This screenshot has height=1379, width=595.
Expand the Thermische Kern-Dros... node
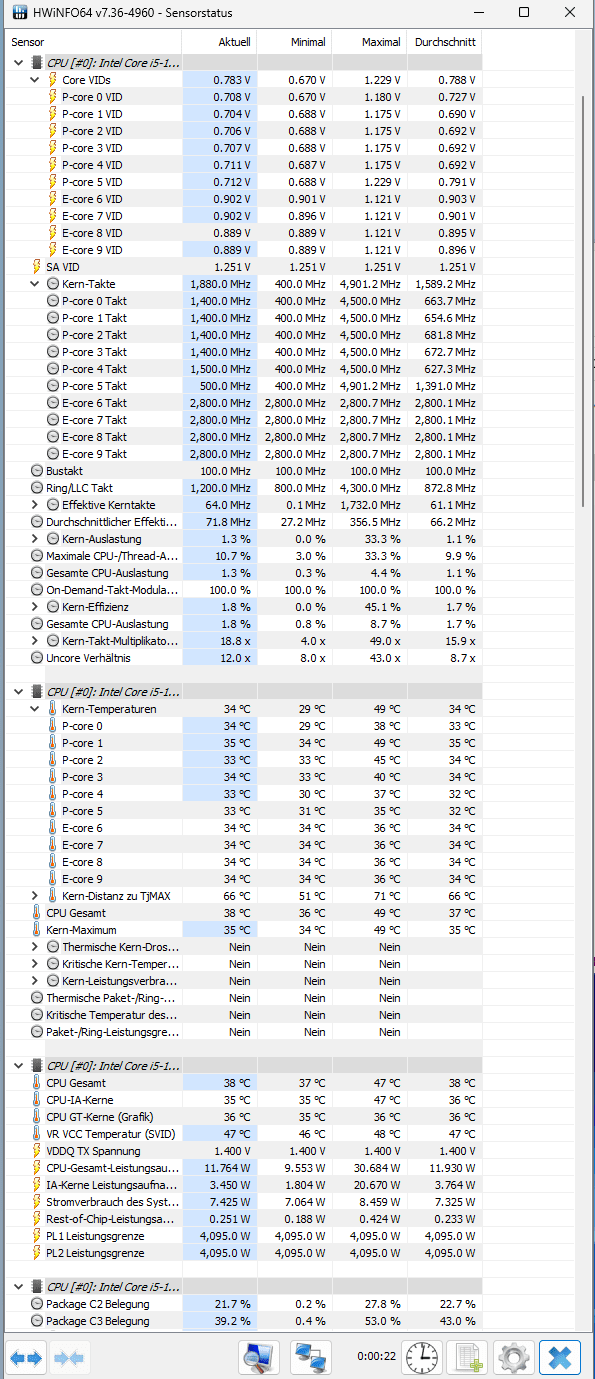click(36, 947)
